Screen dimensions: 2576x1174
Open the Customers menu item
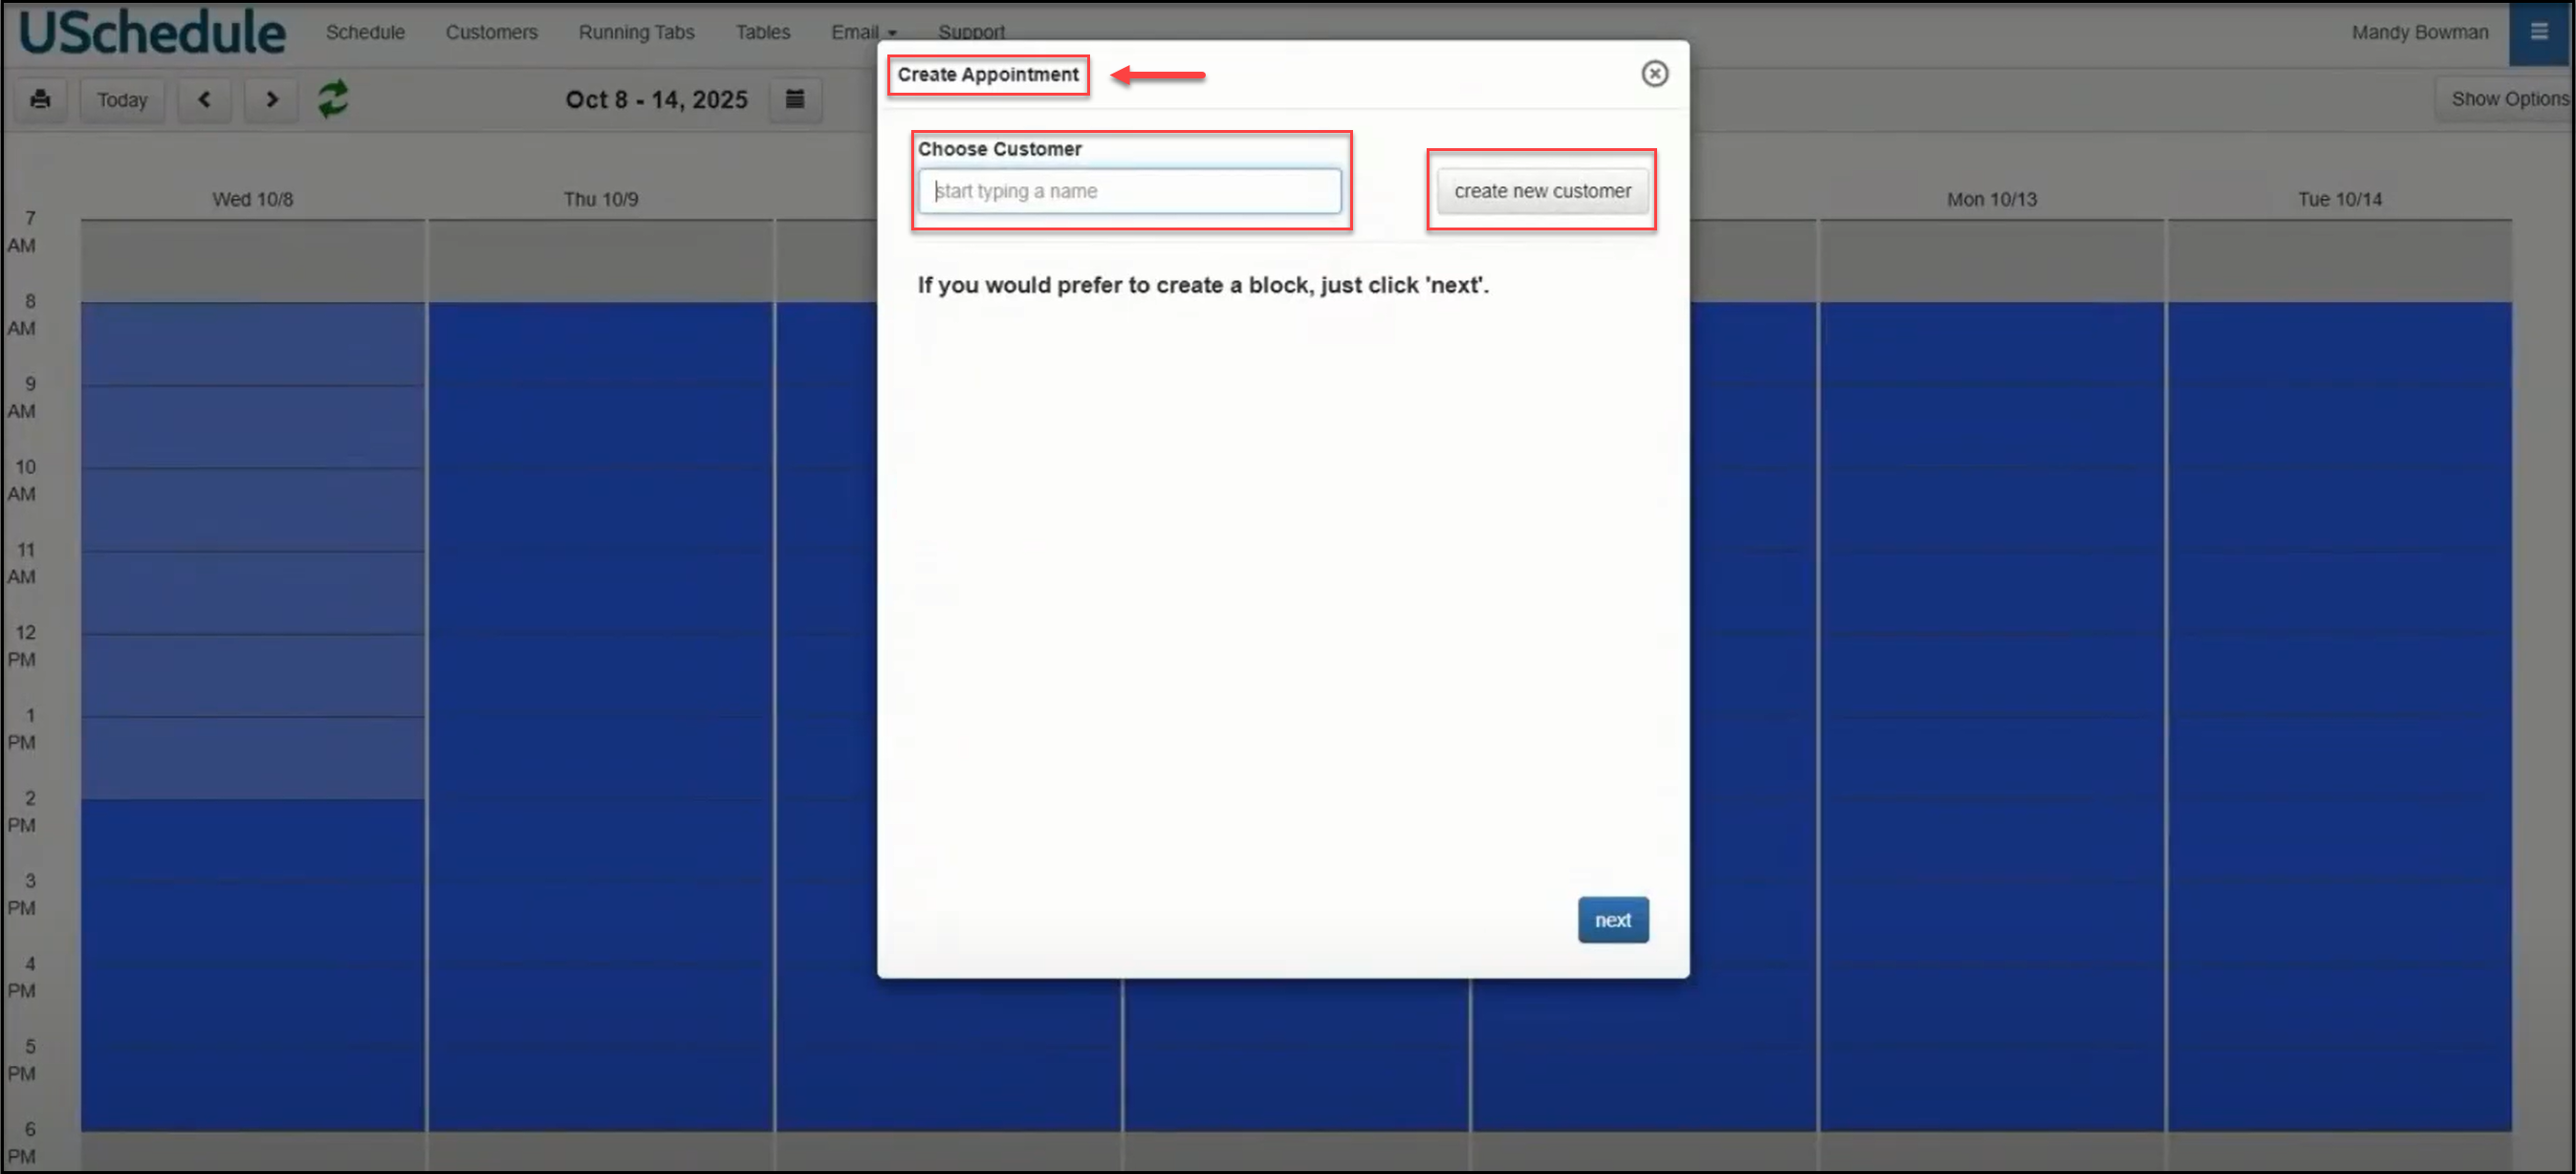[491, 32]
